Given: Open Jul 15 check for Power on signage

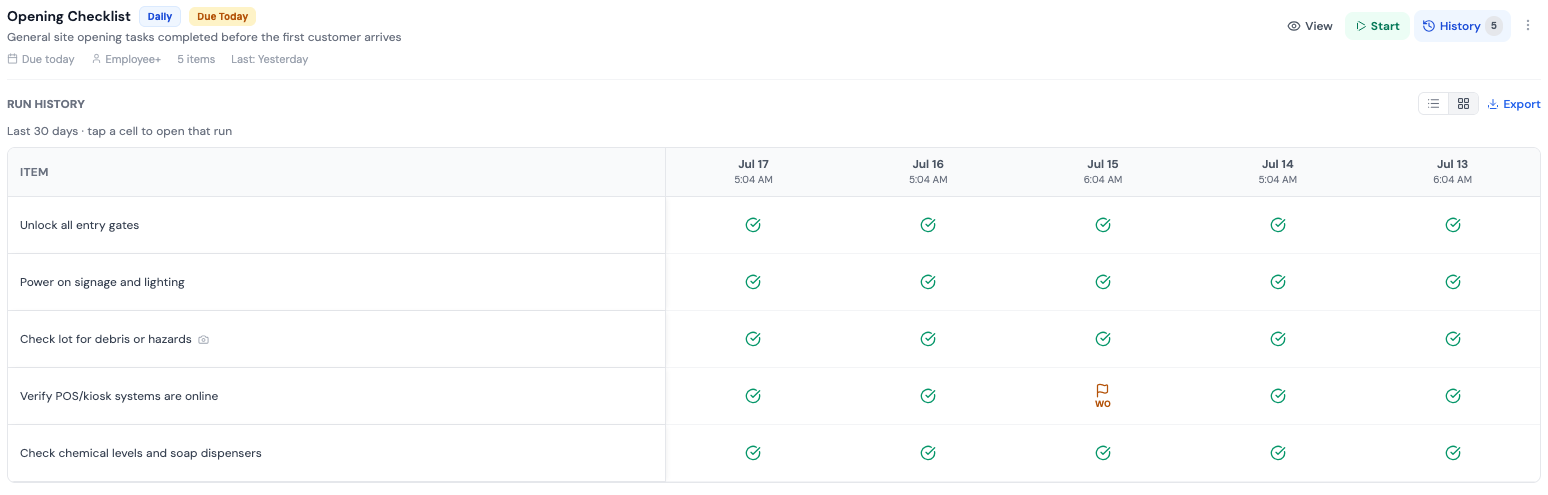Looking at the screenshot, I should pos(1103,282).
